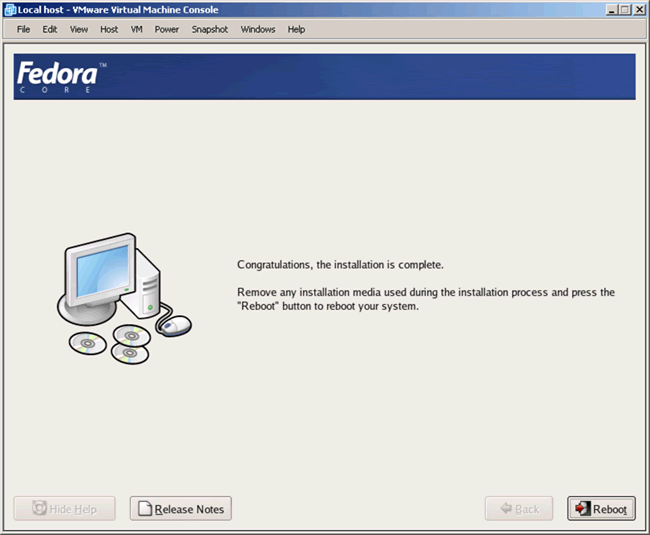The height and width of the screenshot is (535, 650).
Task: Open the Windows menu
Action: click(258, 29)
